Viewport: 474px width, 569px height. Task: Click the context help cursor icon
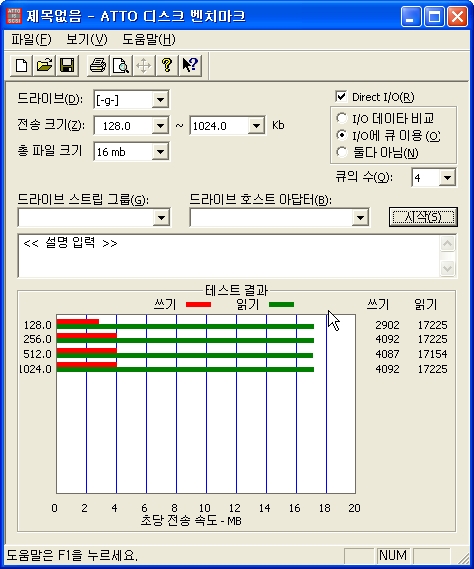click(190, 66)
